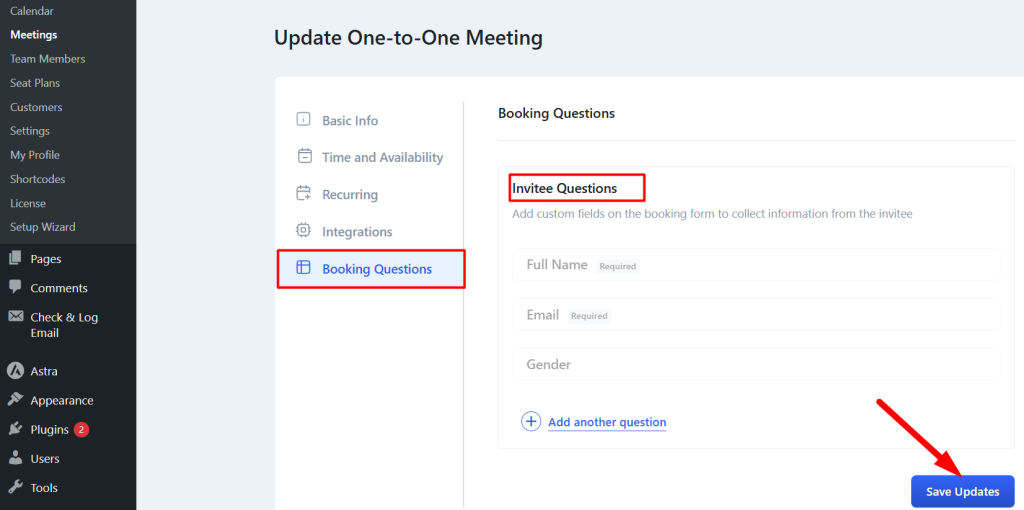Save Updates for the meeting
This screenshot has width=1024, height=510.
point(963,492)
